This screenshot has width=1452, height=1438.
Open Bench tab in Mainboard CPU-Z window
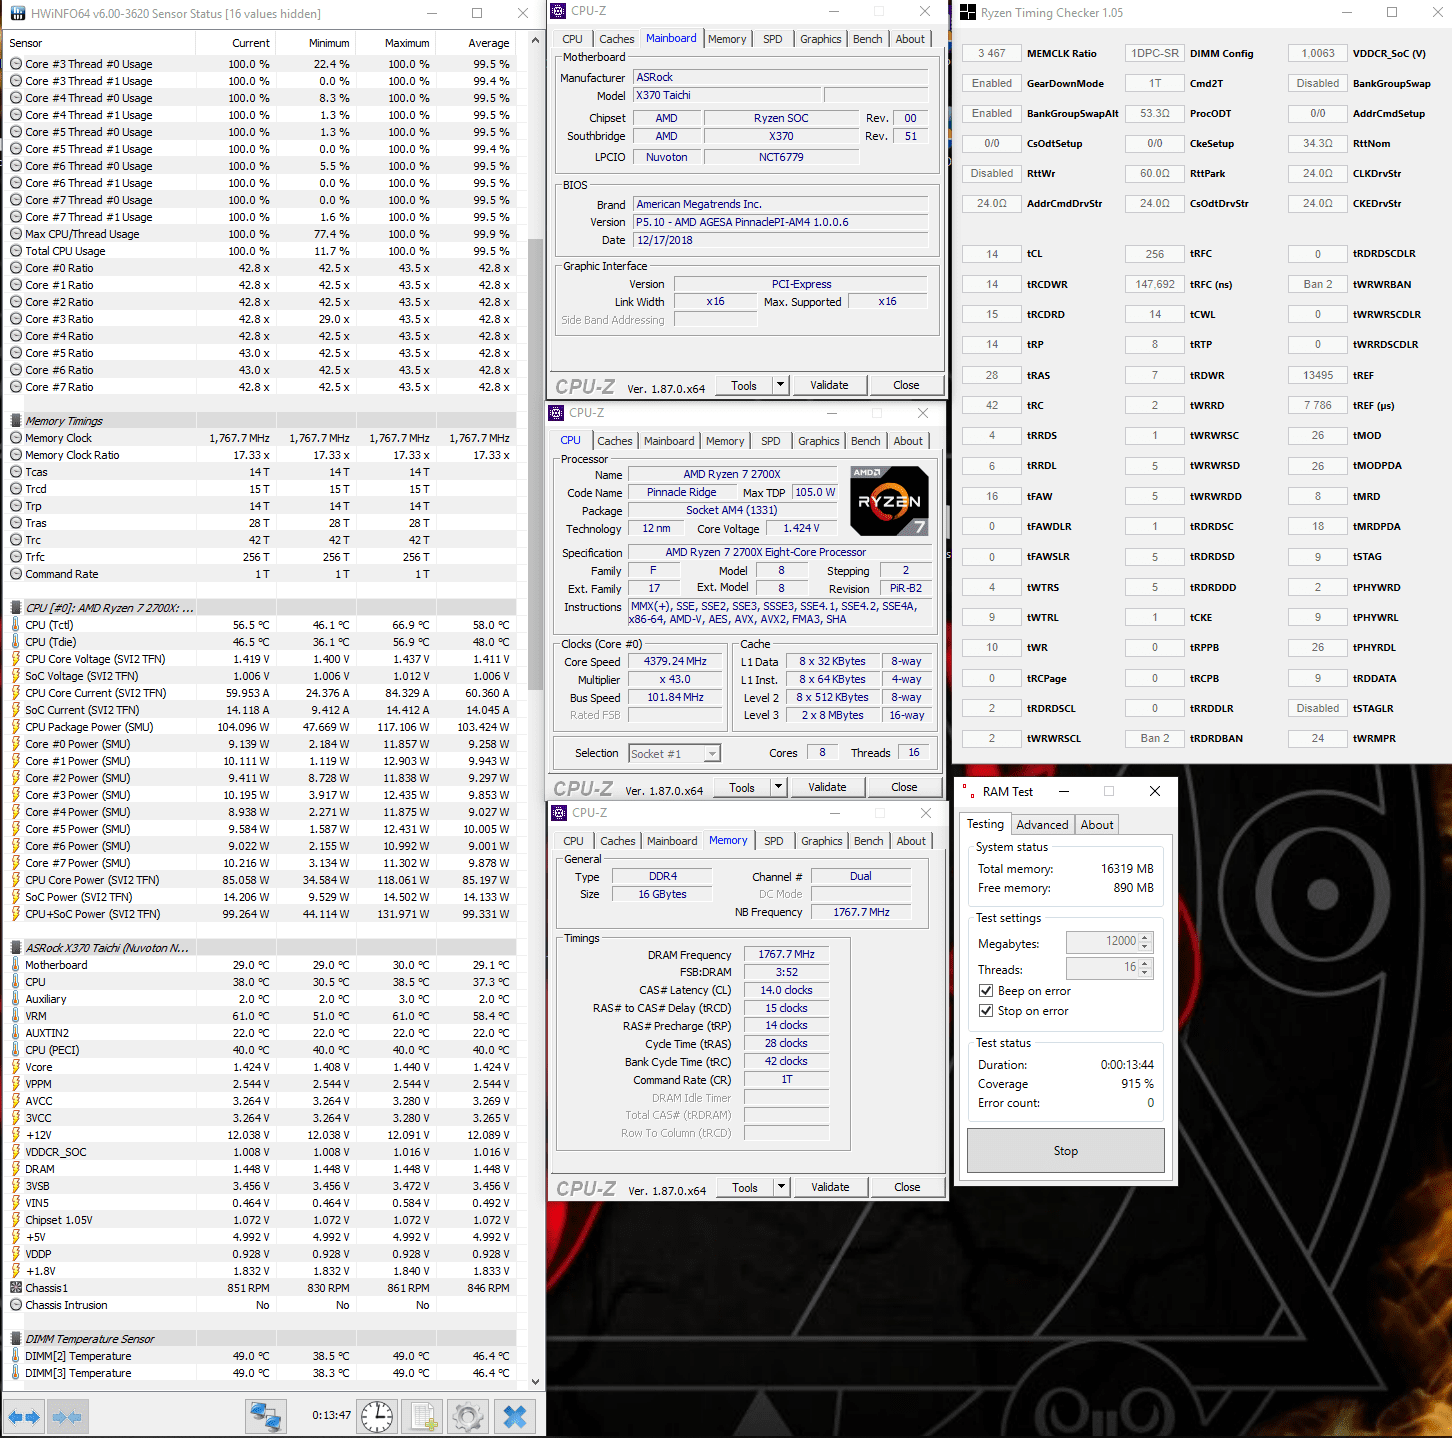pos(868,39)
